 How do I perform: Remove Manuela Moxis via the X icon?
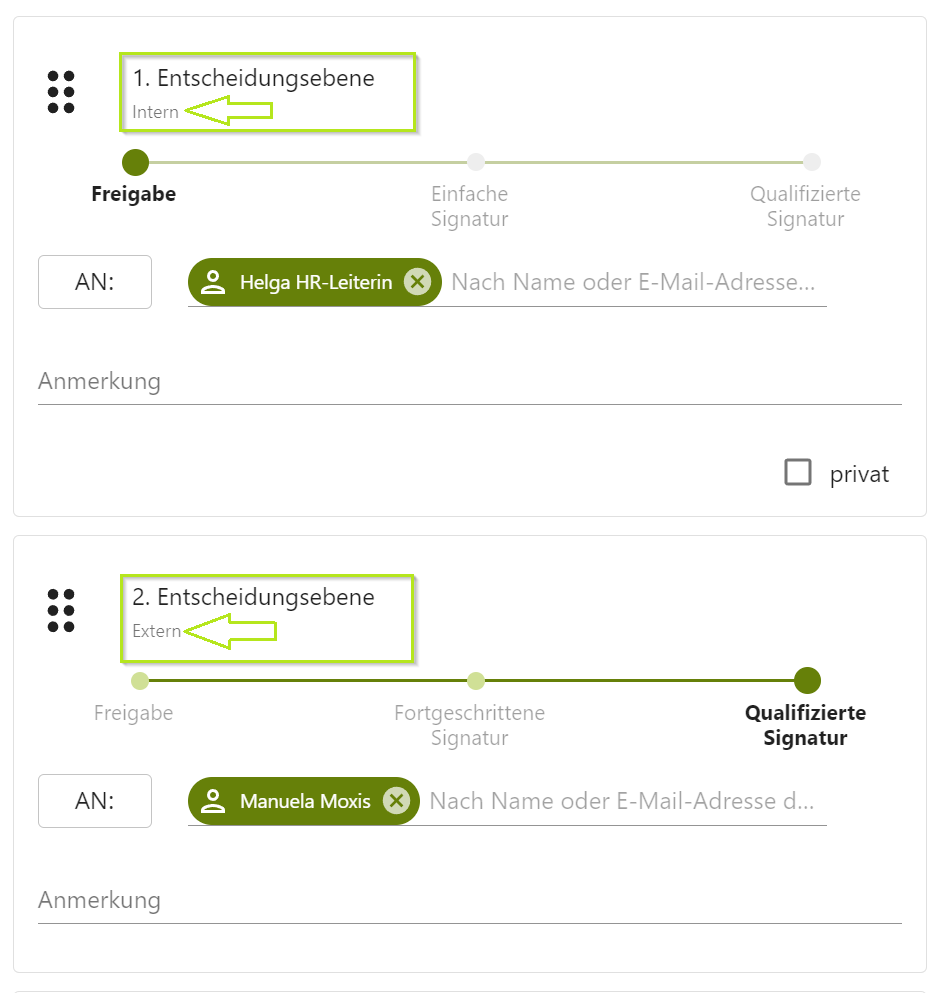point(397,800)
